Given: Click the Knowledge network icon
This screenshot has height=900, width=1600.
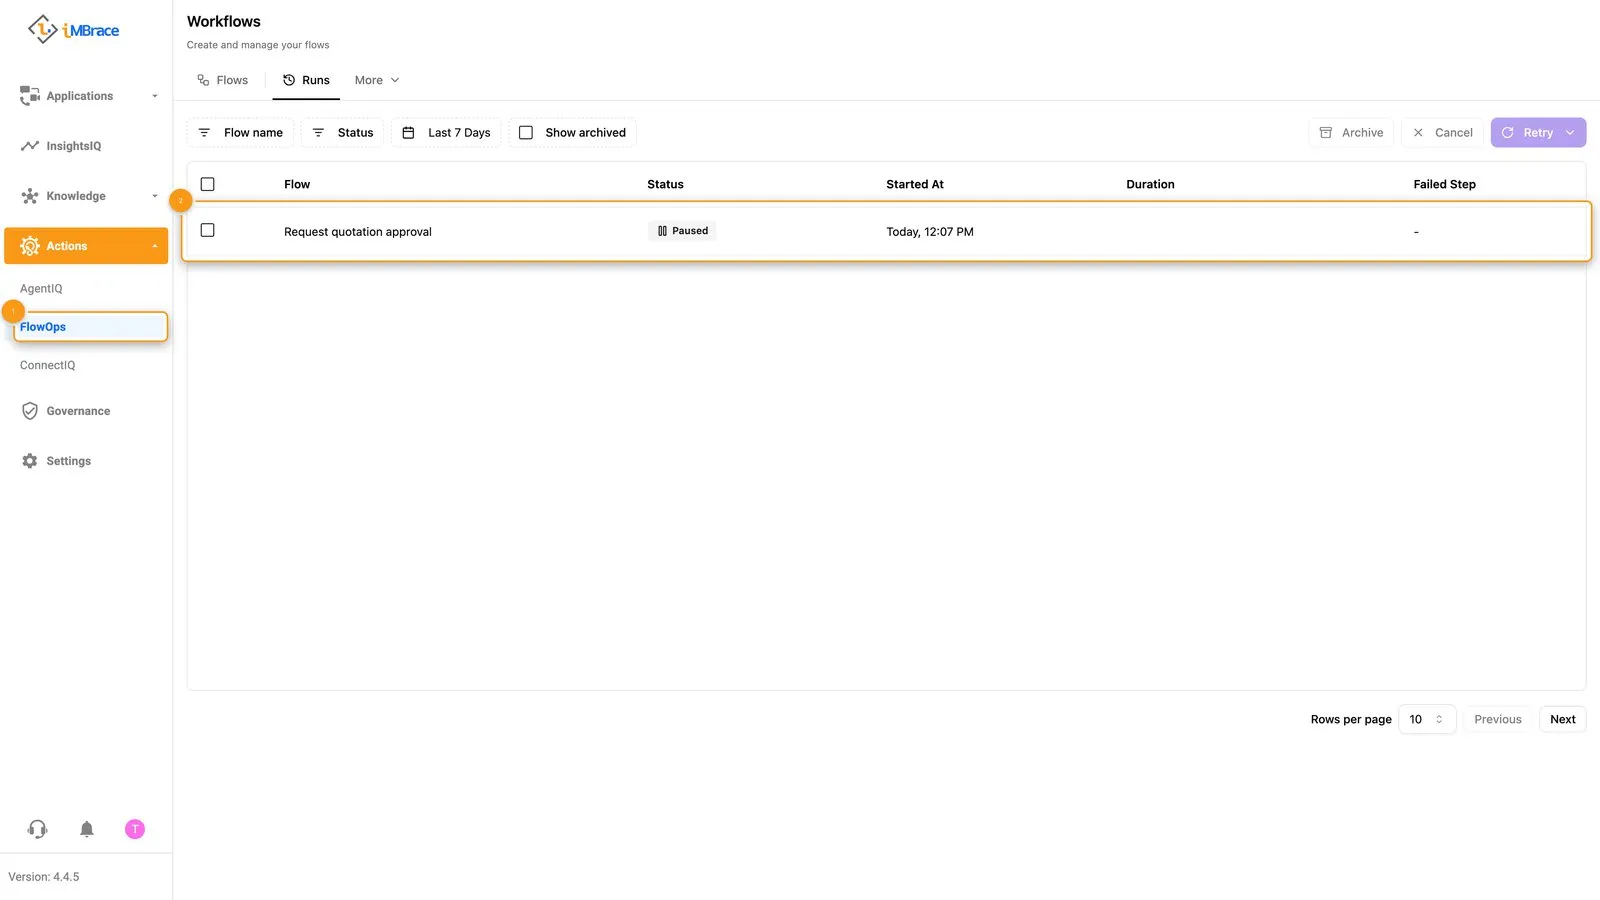Looking at the screenshot, I should pos(30,196).
